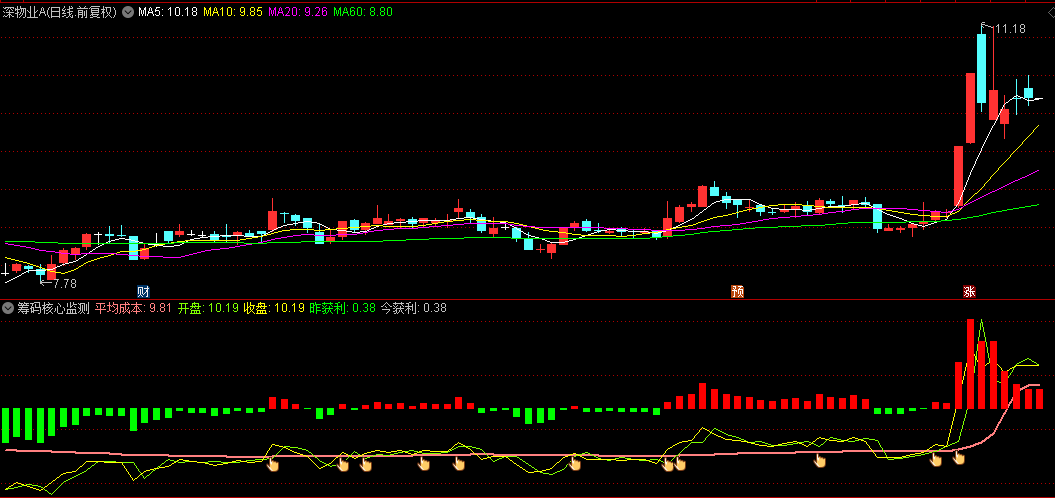Click the 昨获利: 0.38 value
1055x498 pixels.
[342, 308]
